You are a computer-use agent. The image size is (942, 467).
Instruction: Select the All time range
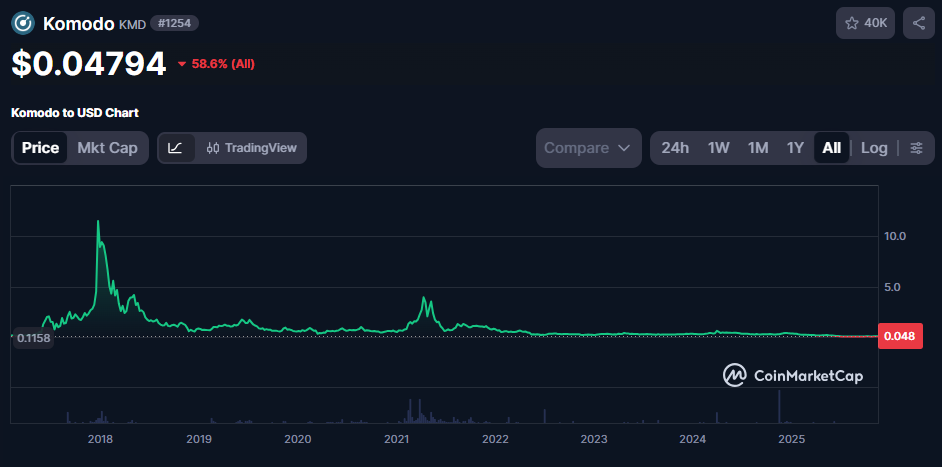pos(831,148)
